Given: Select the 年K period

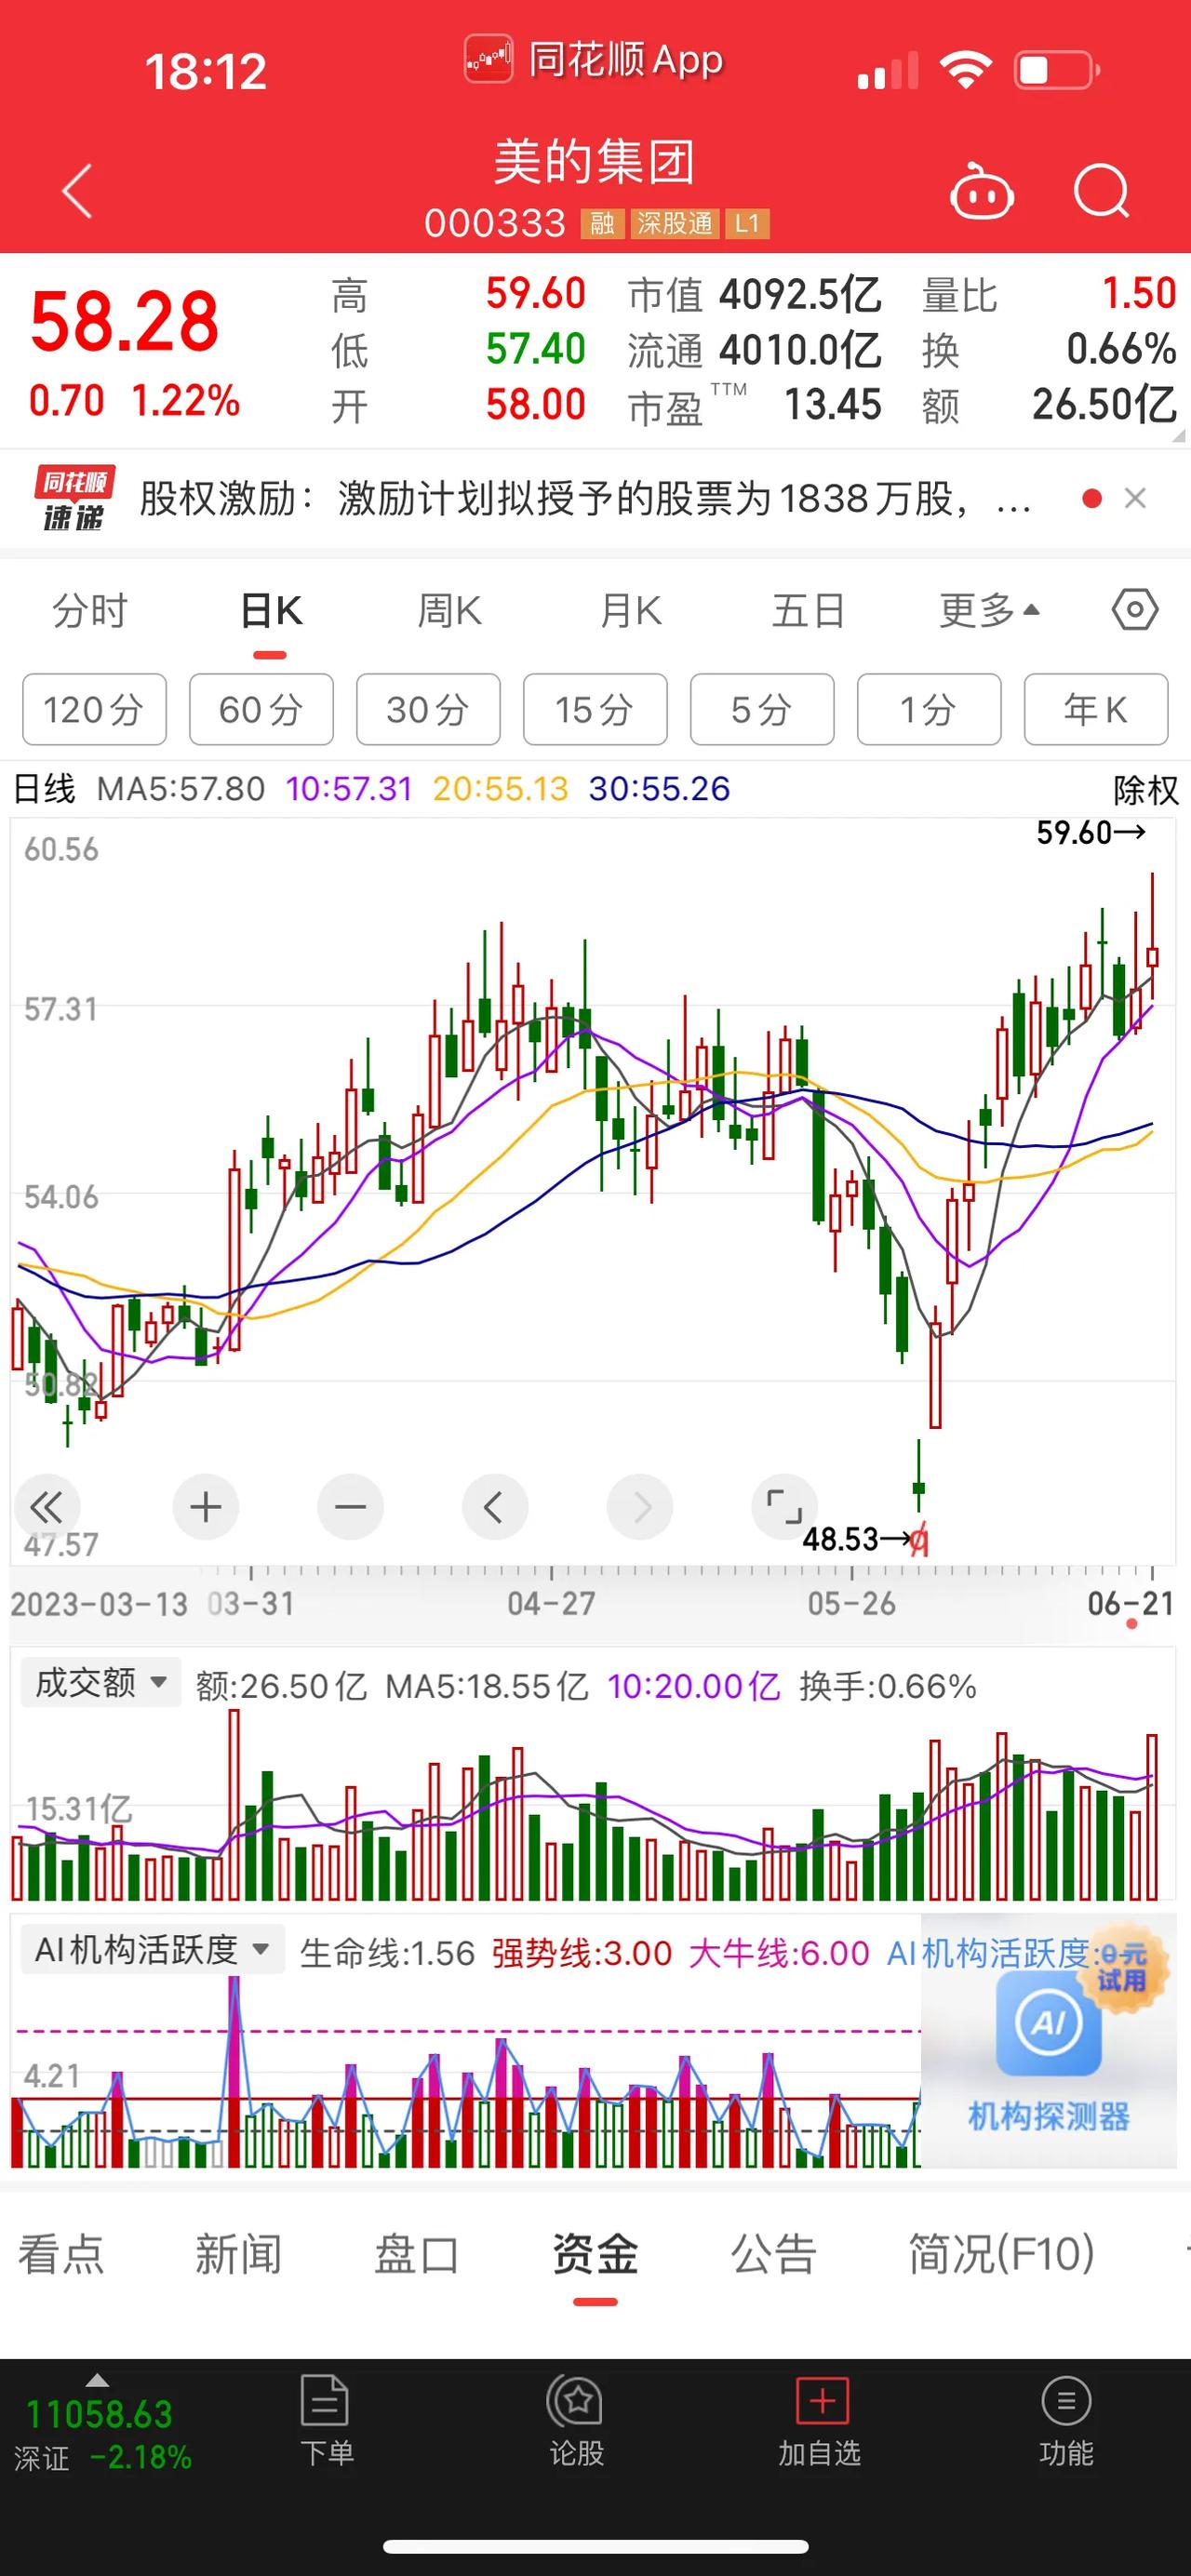Looking at the screenshot, I should click(x=1096, y=710).
